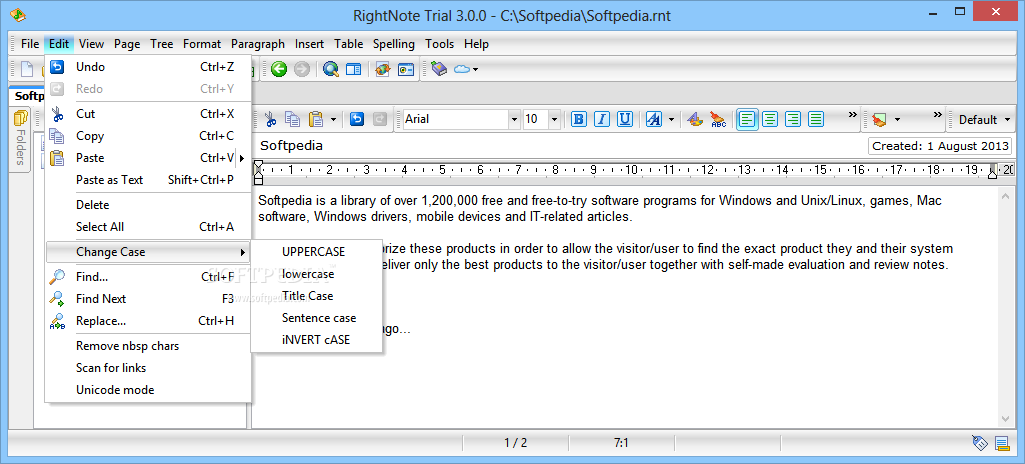Click the cloud sync icon

462,69
